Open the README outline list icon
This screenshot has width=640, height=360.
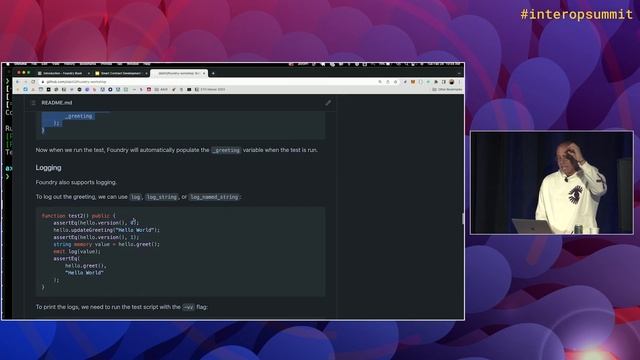[33, 103]
